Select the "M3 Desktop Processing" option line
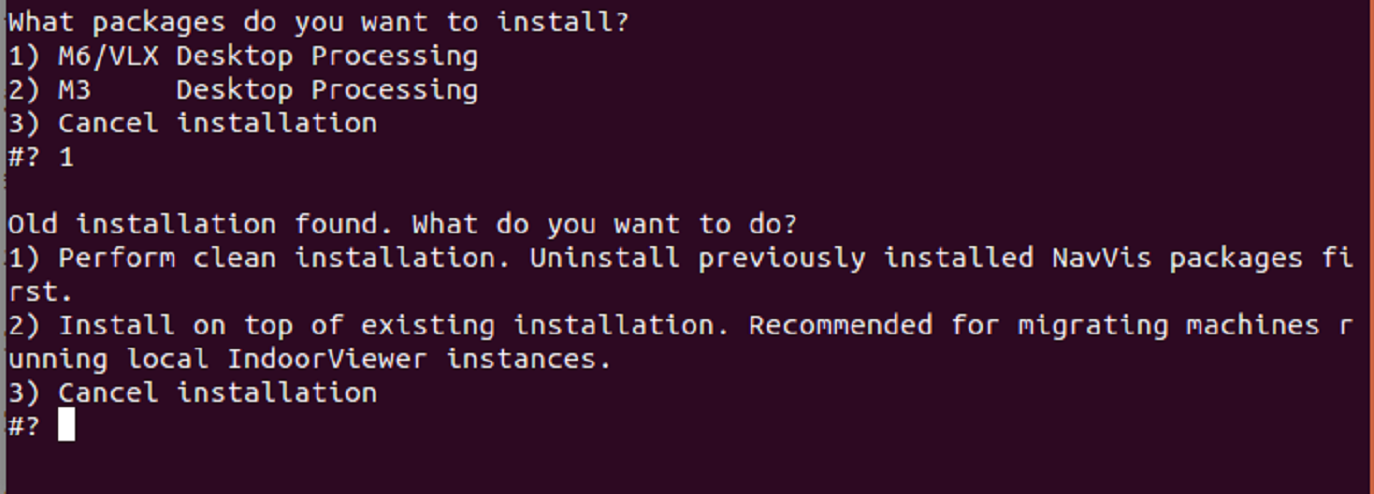The width and height of the screenshot is (1374, 494). [243, 90]
